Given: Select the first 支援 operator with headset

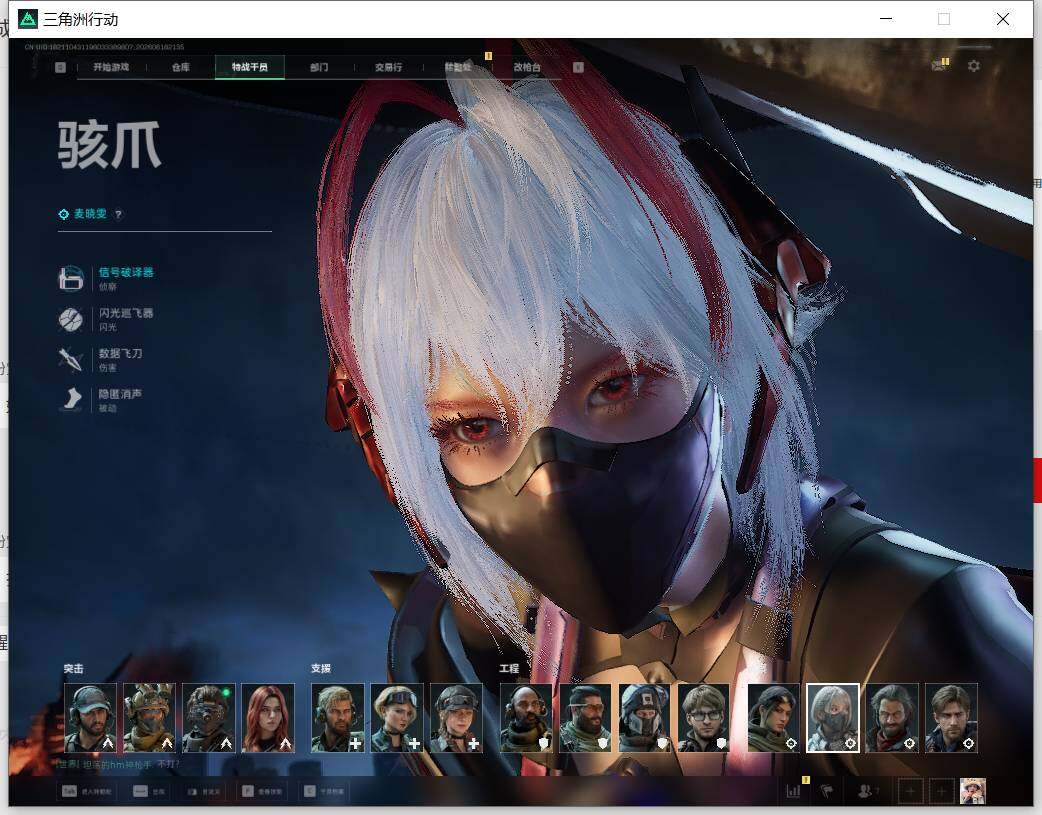Looking at the screenshot, I should tap(338, 718).
